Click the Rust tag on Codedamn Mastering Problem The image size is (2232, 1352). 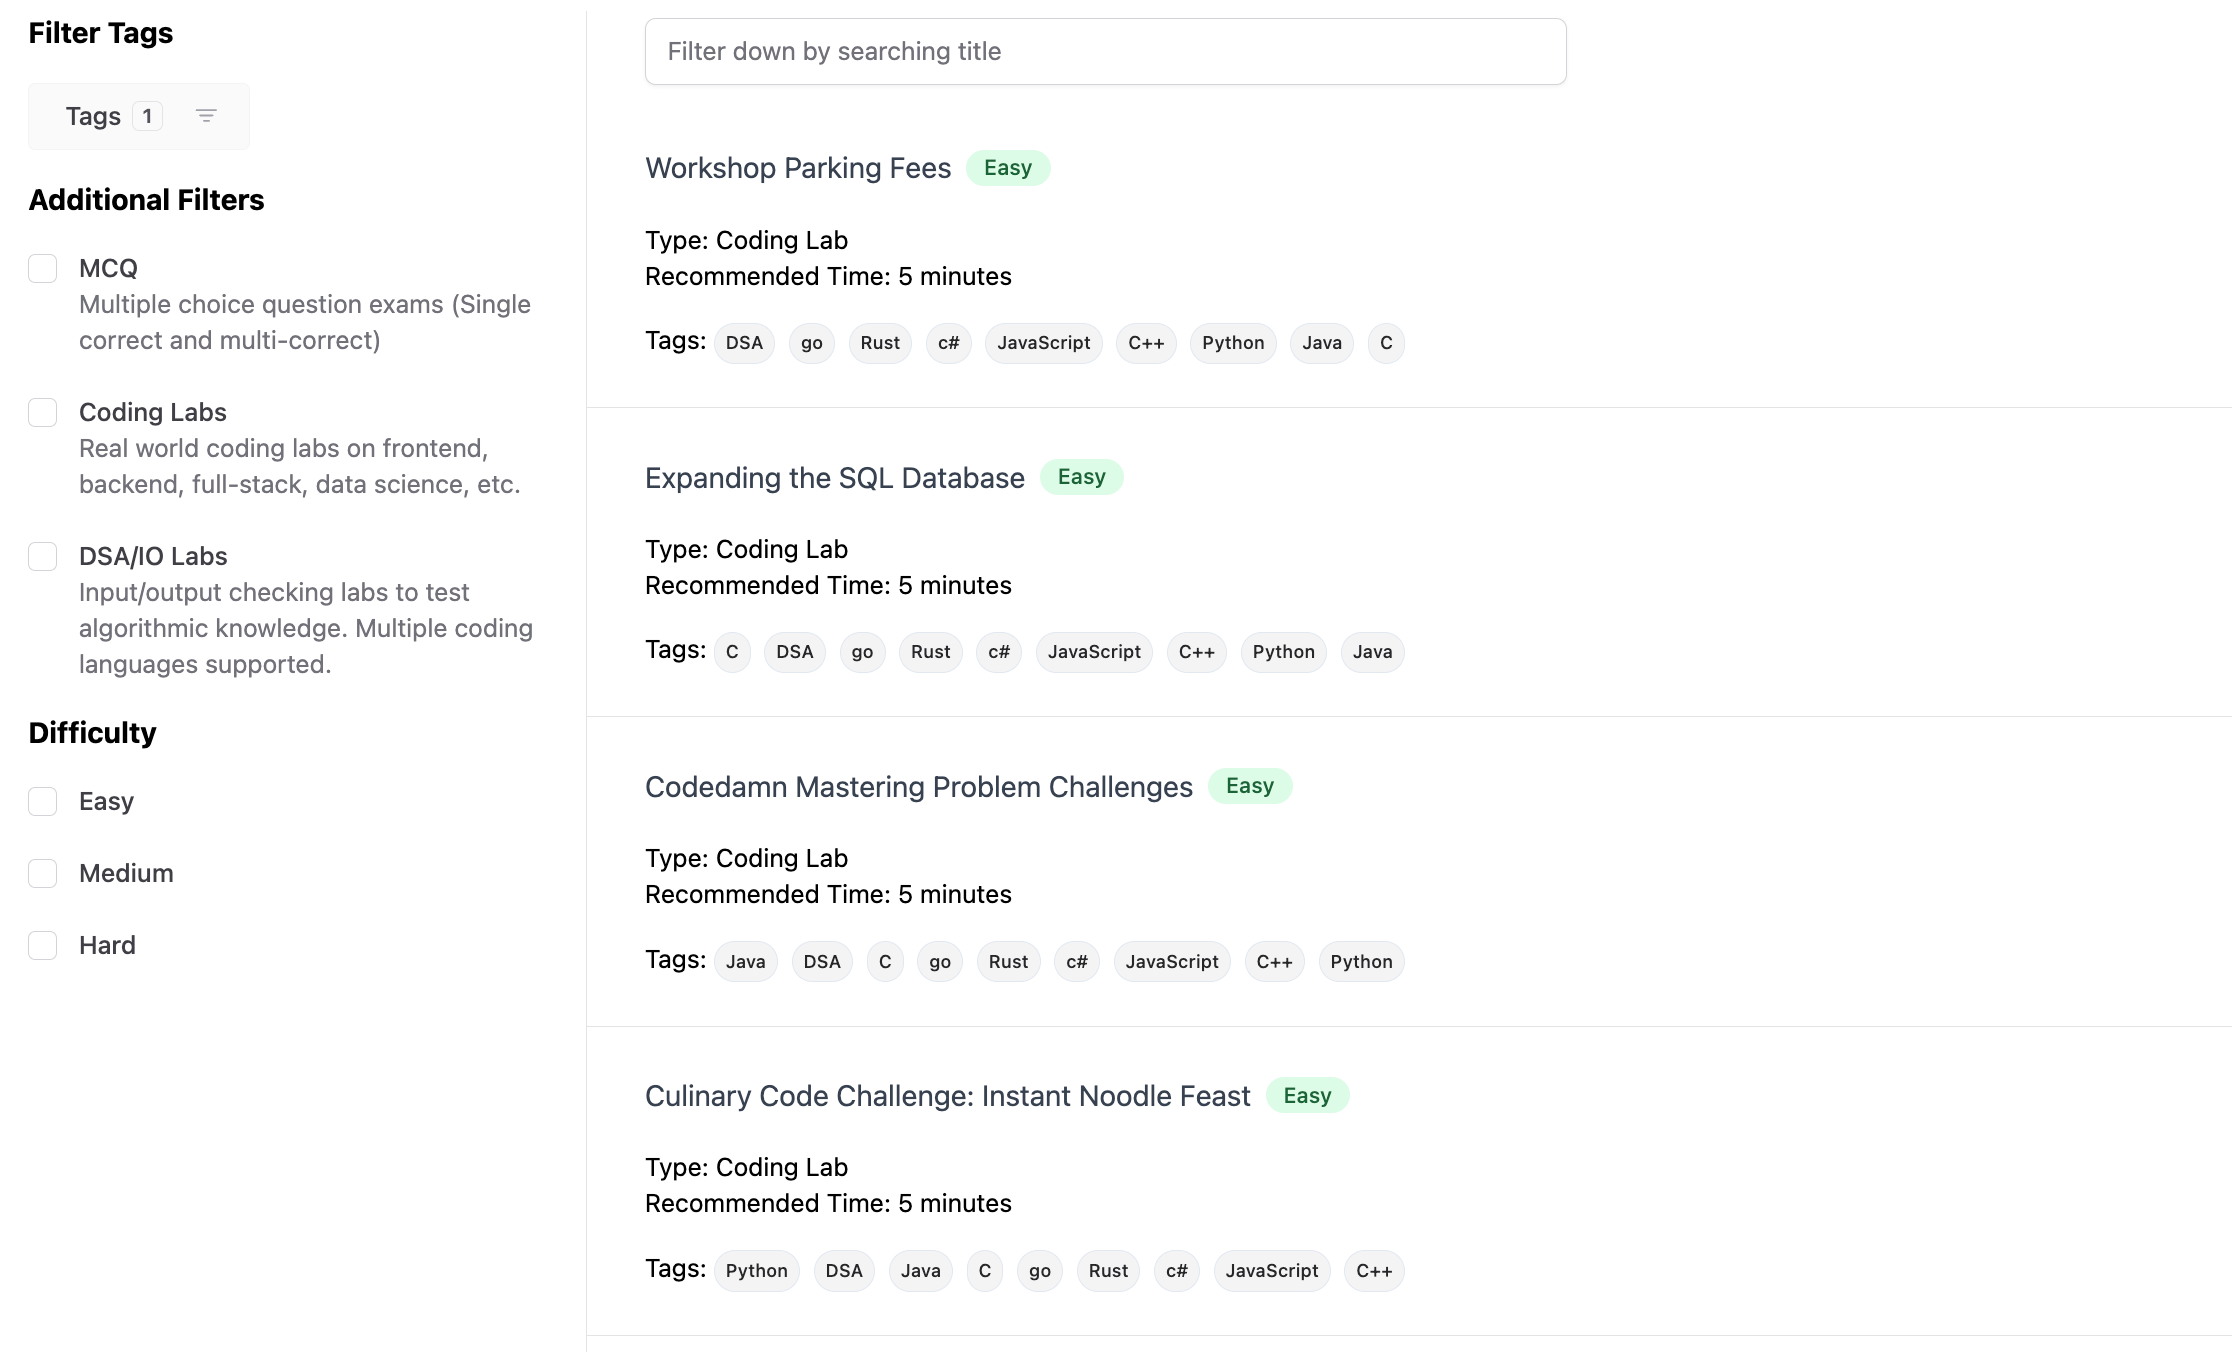1009,960
